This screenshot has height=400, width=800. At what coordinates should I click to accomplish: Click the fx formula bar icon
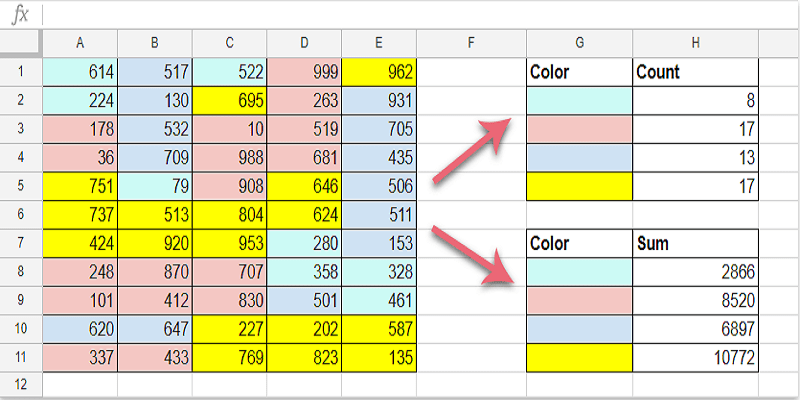pos(19,14)
